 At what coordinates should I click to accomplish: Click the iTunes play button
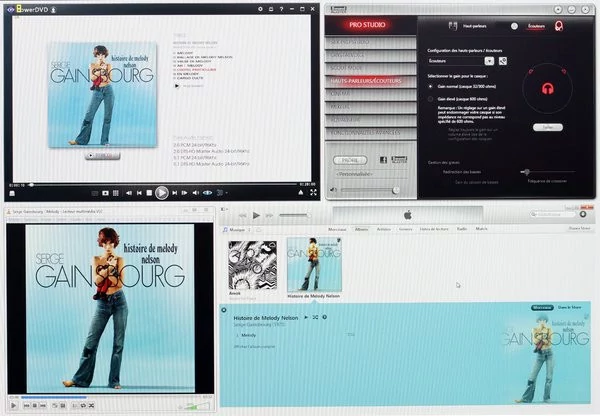click(x=256, y=215)
